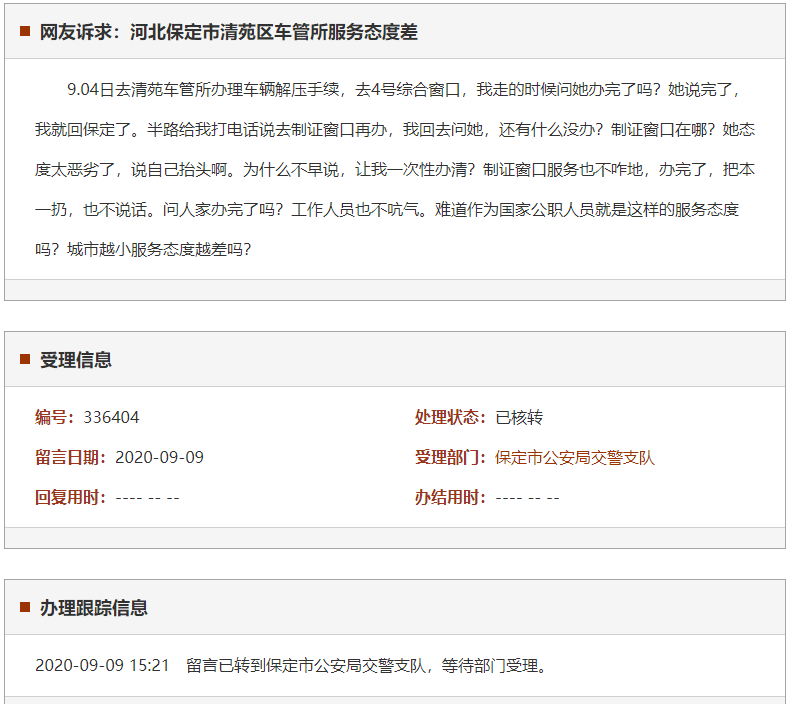The image size is (790, 704).
Task: Click the tracking timestamp 2020-09-09 15:21
Action: (x=102, y=666)
